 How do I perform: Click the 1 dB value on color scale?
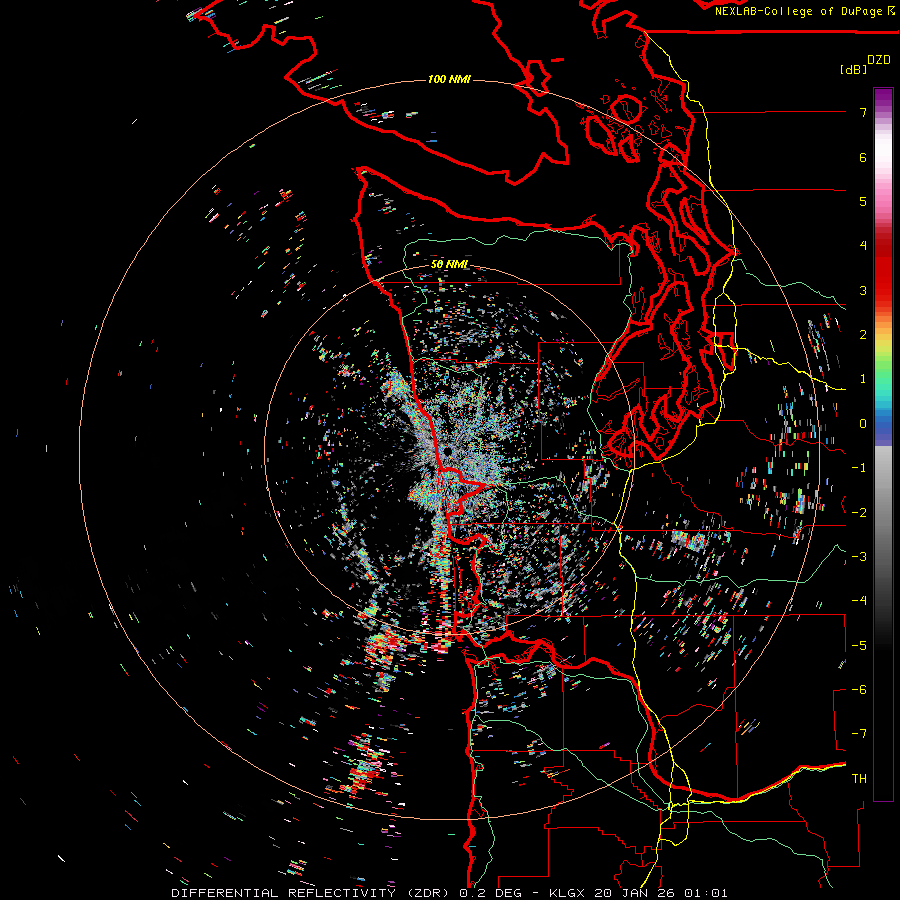pyautogui.click(x=863, y=379)
